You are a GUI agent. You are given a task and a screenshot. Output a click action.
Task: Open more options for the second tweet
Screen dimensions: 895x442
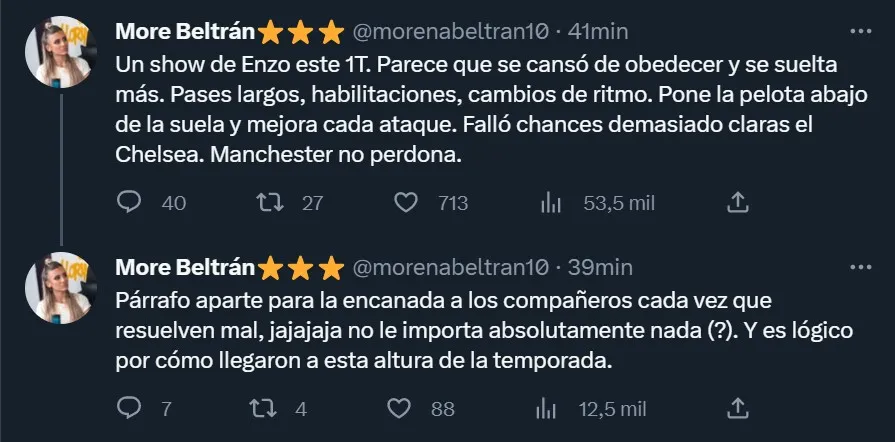pos(860,267)
